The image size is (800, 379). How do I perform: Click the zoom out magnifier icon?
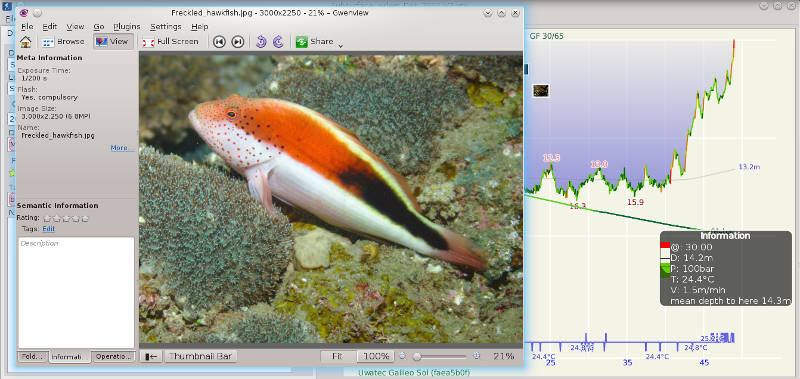(x=402, y=357)
